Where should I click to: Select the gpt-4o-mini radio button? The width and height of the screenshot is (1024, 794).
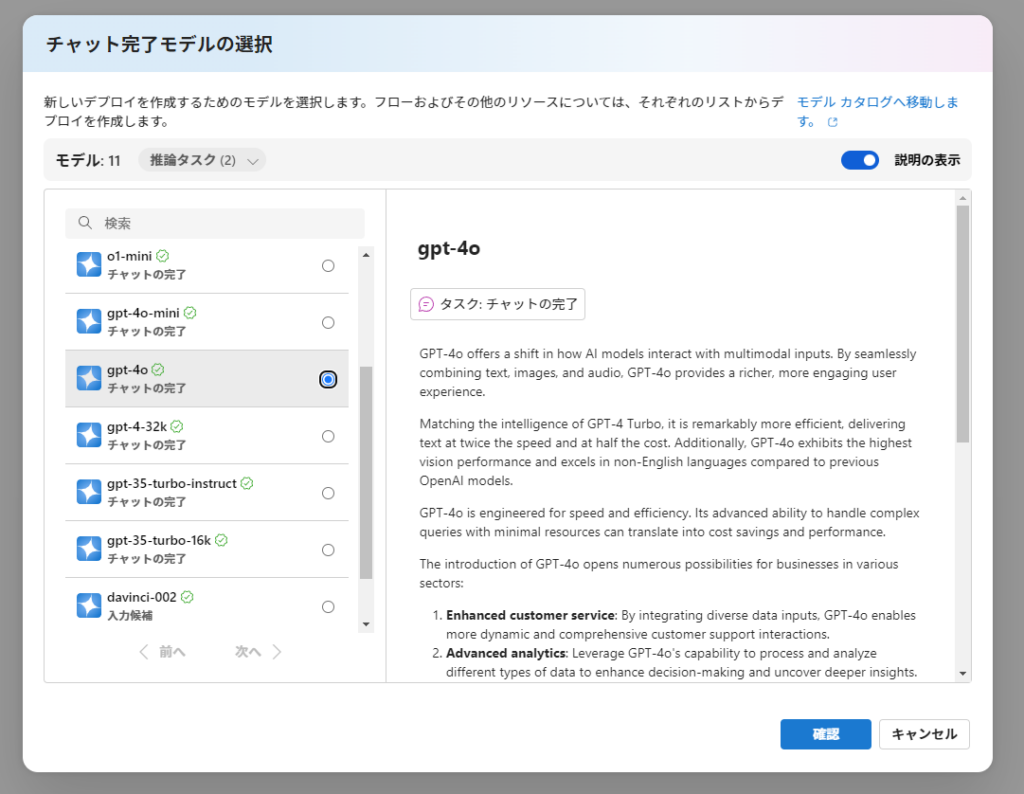pos(328,323)
